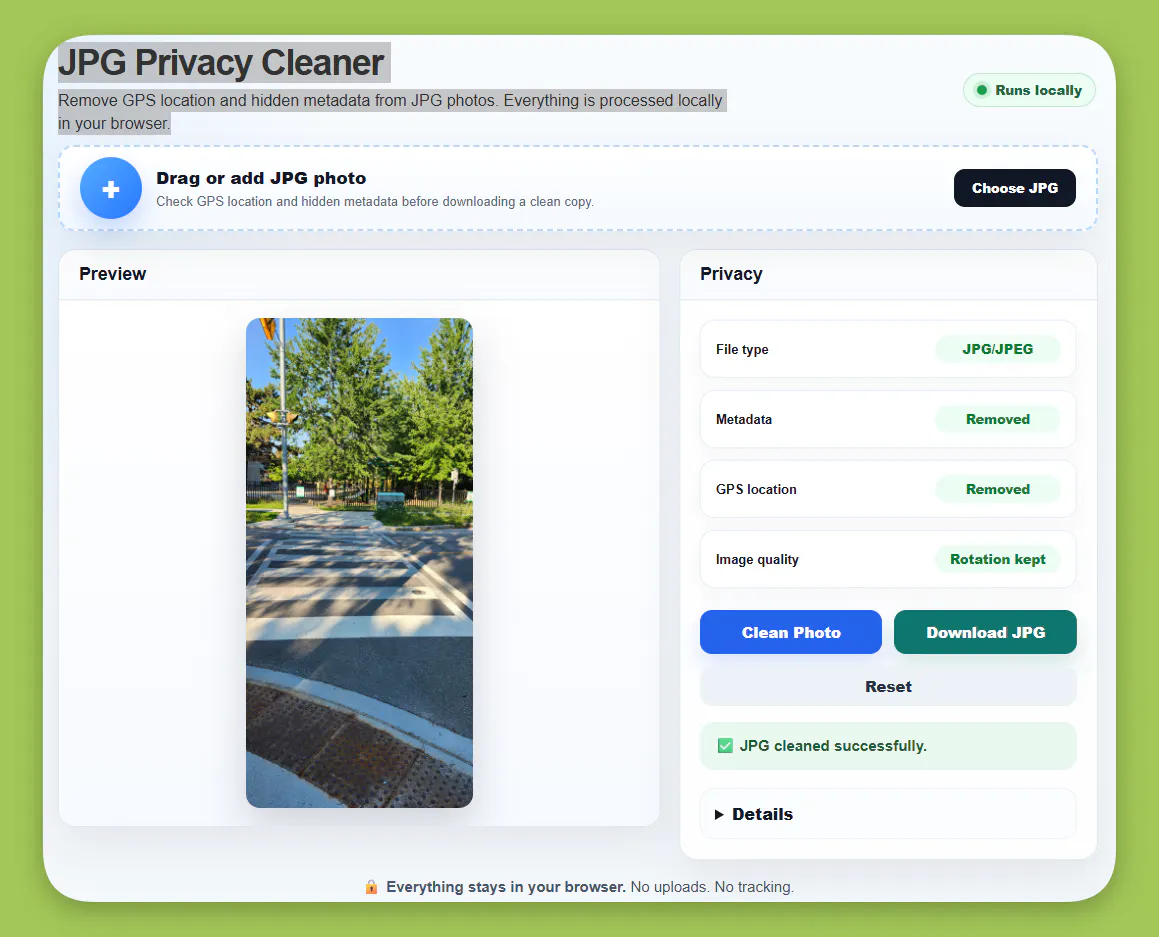
Task: Click the Drag or add JPG photo heading
Action: coord(261,178)
